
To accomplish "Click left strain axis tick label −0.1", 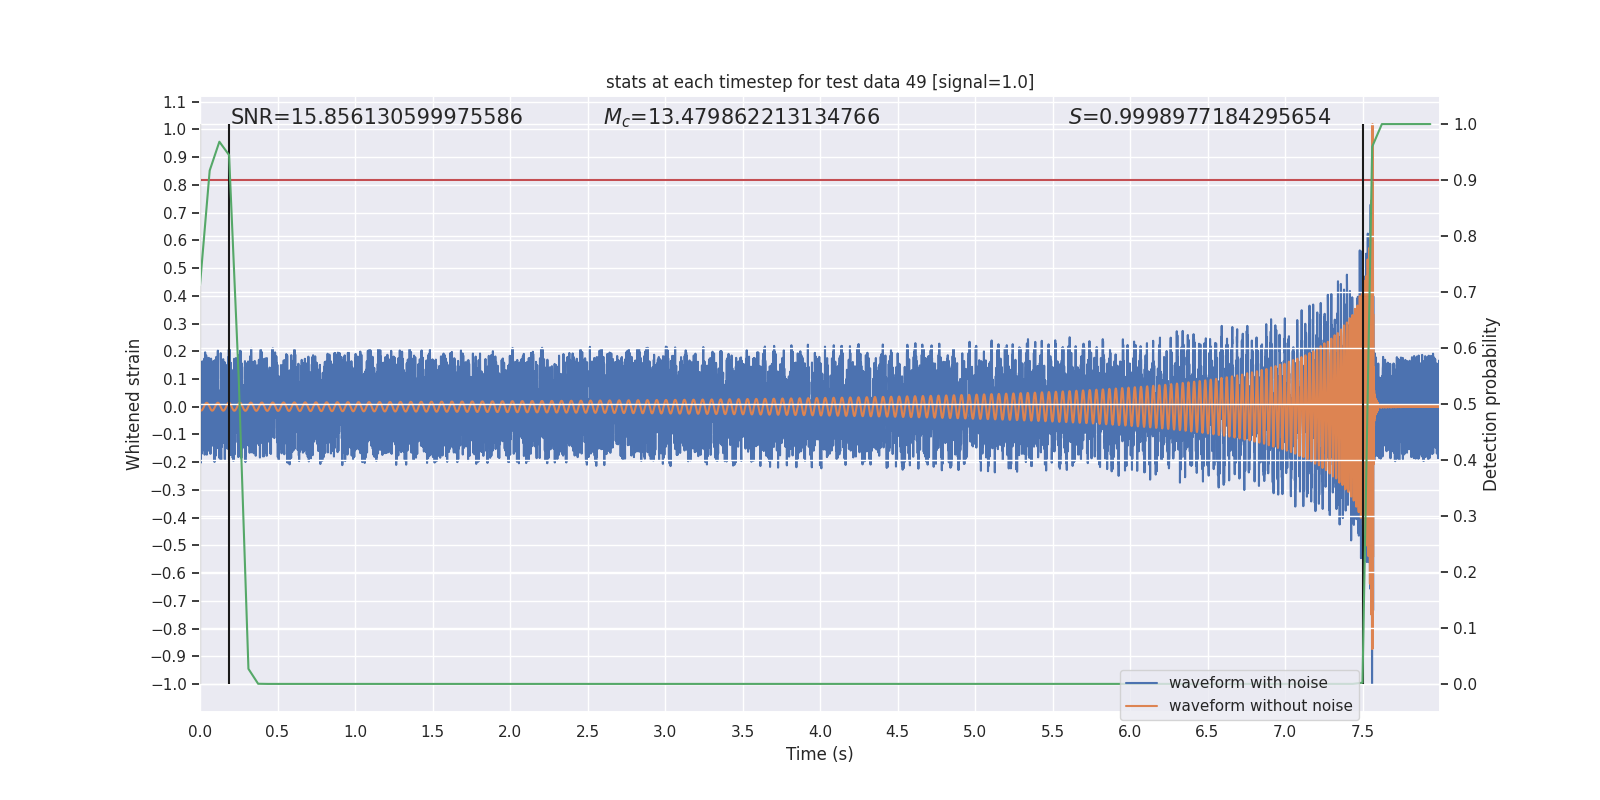I will click(x=169, y=435).
